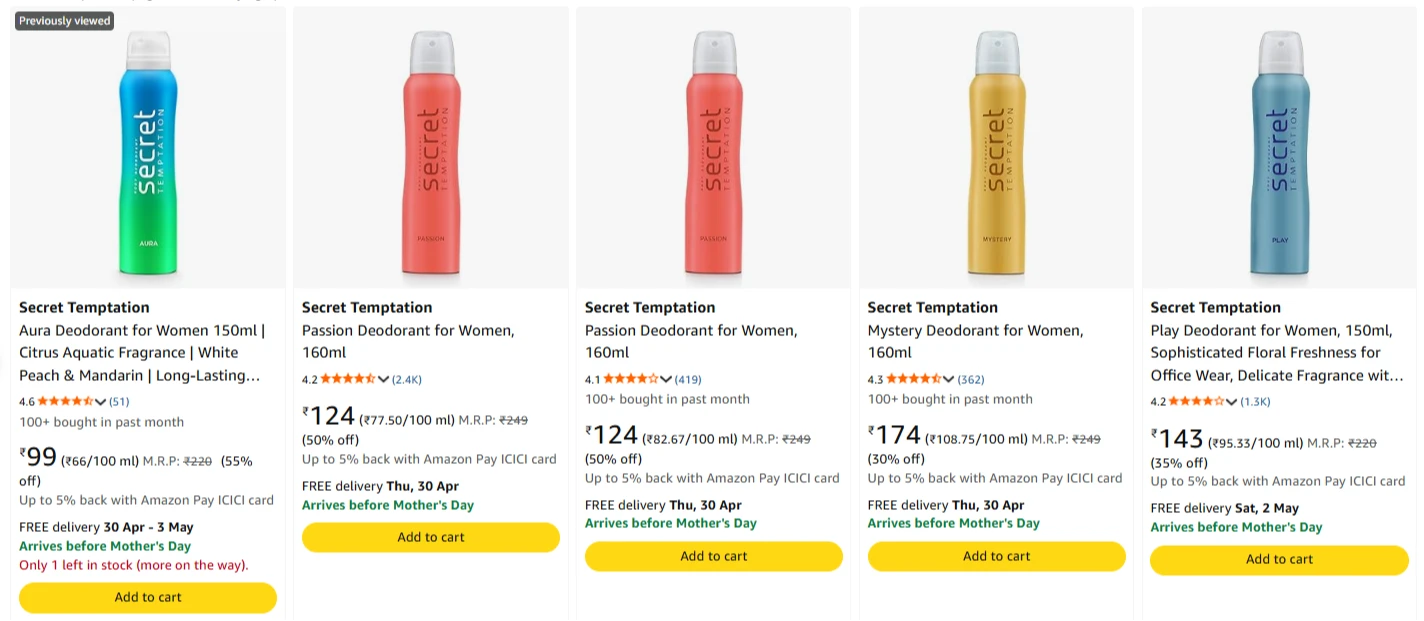1424x621 pixels.
Task: Click the star rating icons for Aura Deodorant
Action: [65, 401]
